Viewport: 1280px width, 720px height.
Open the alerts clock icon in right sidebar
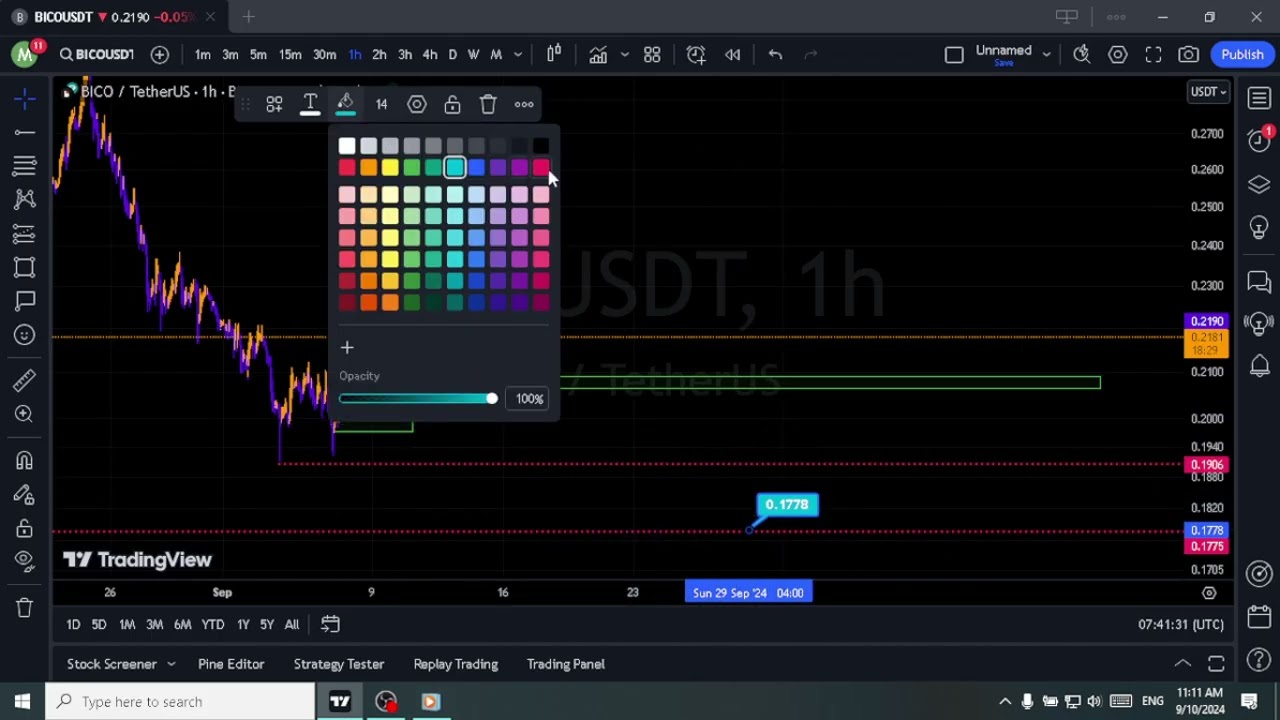click(x=1259, y=141)
